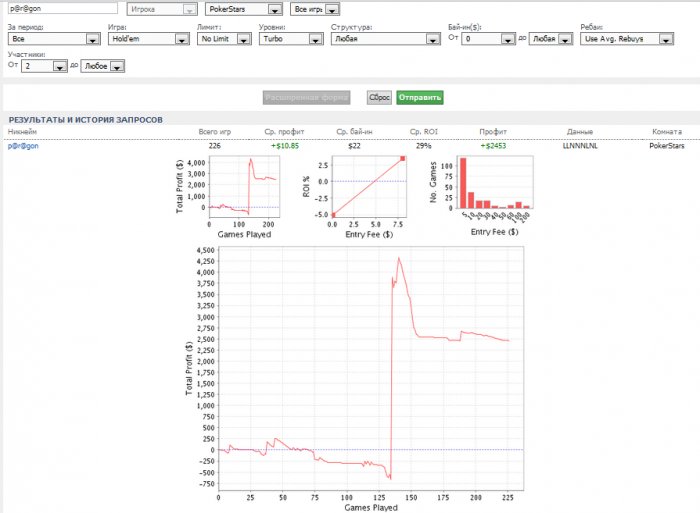
Task: Expand the Hold'em game dropdown
Action: tap(149, 39)
